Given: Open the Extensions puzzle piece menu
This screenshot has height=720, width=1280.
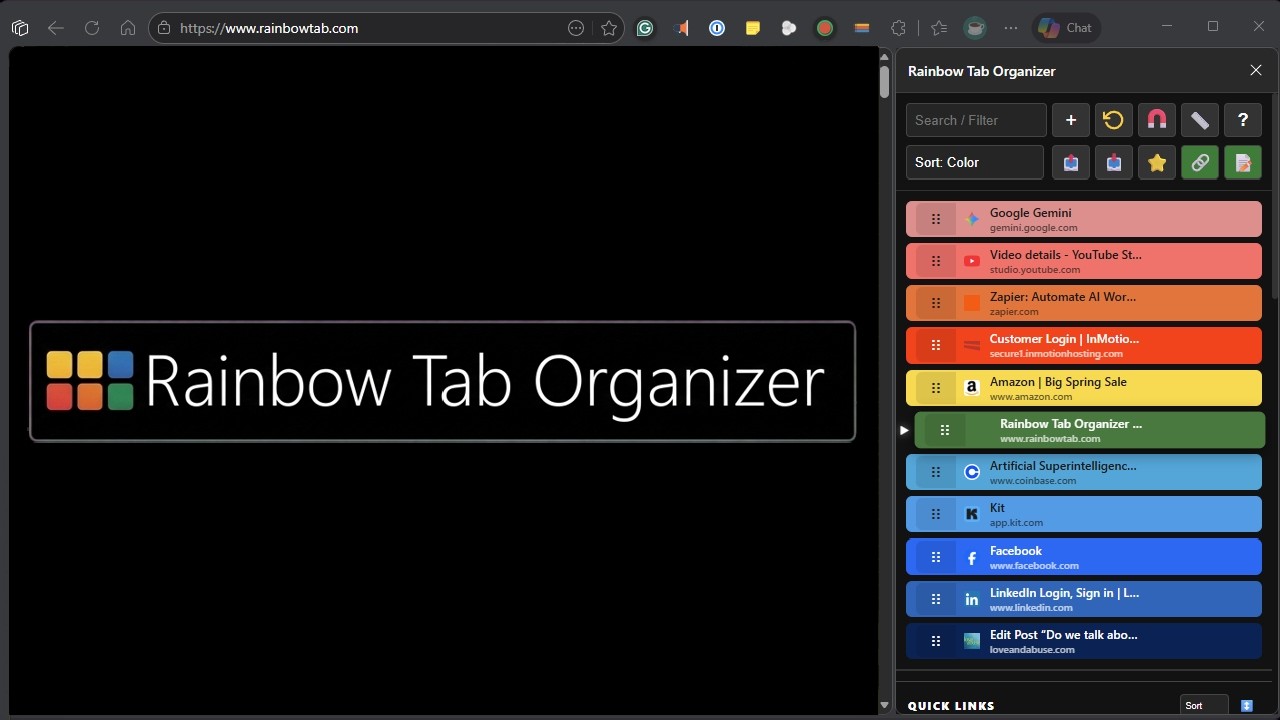Looking at the screenshot, I should point(898,28).
